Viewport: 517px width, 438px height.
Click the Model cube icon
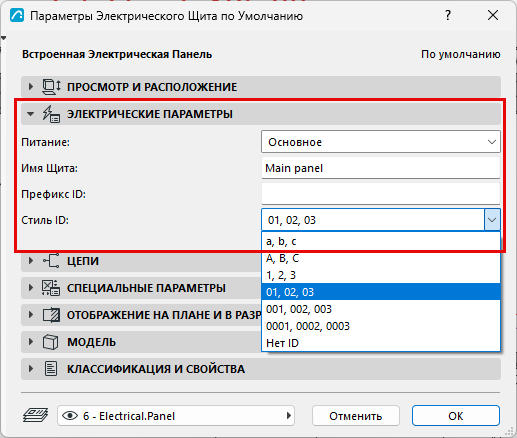pos(50,342)
